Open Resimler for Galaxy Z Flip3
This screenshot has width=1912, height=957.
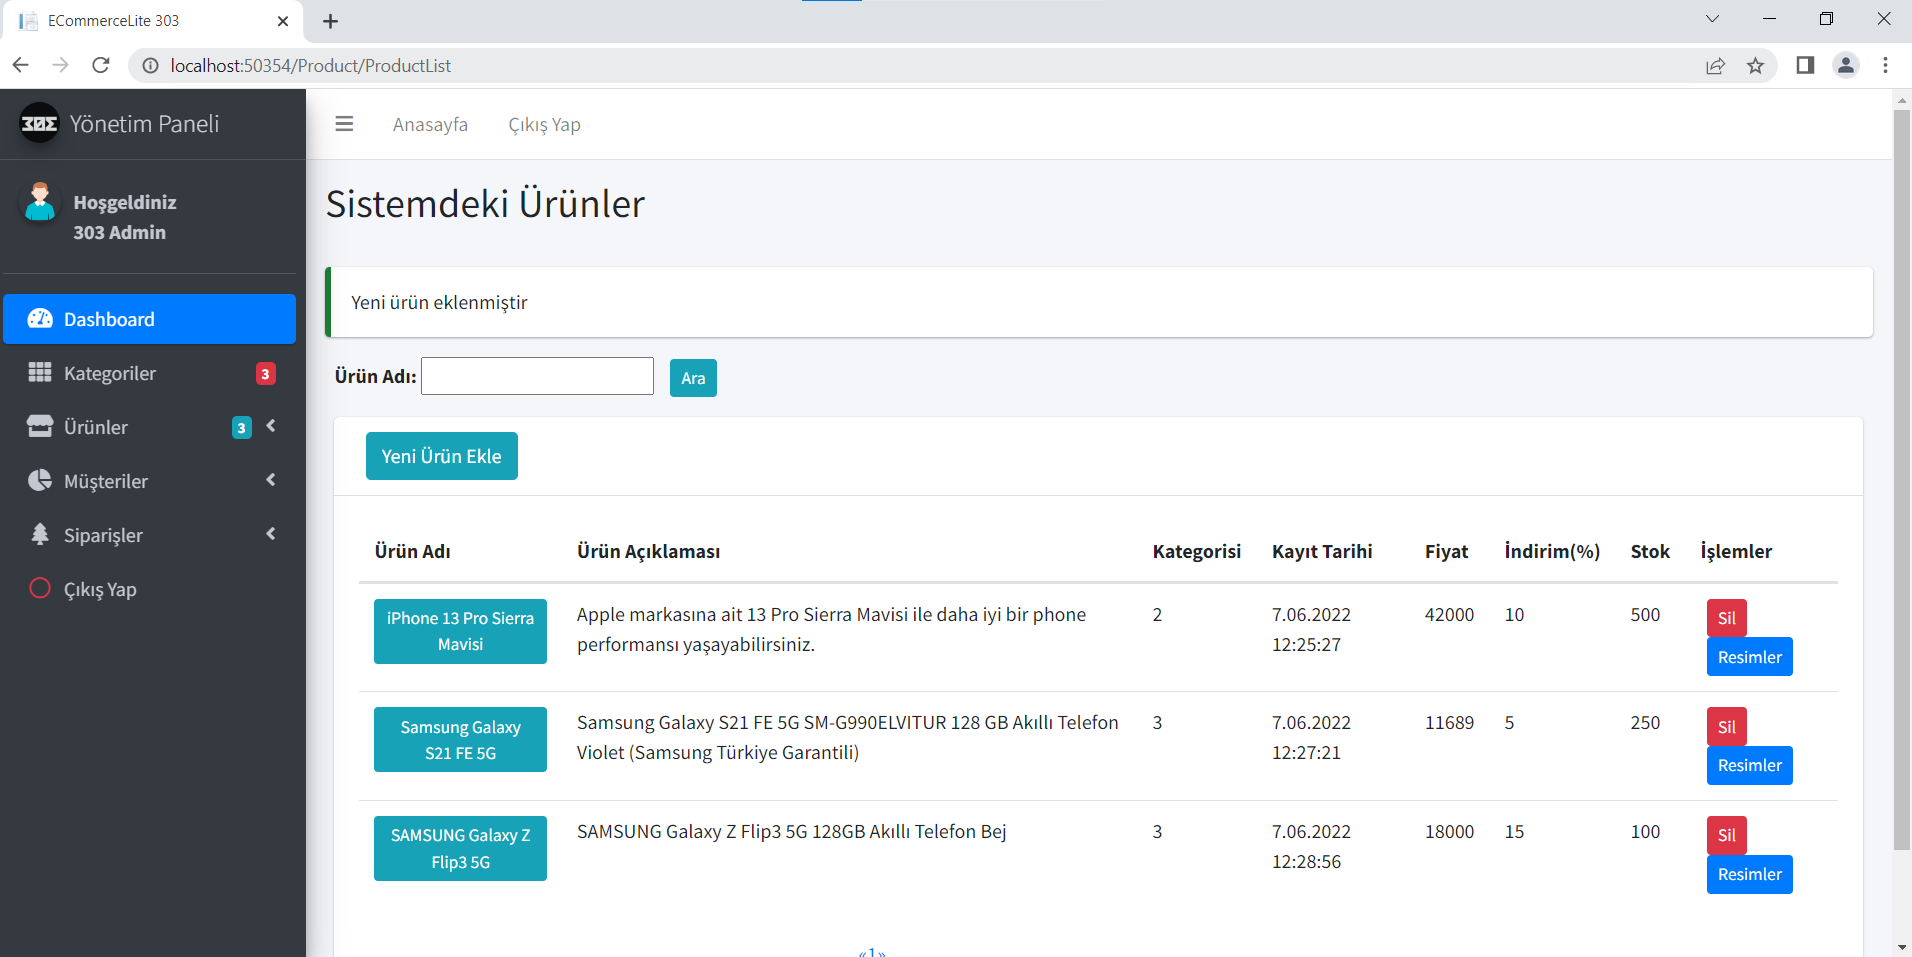click(1750, 874)
